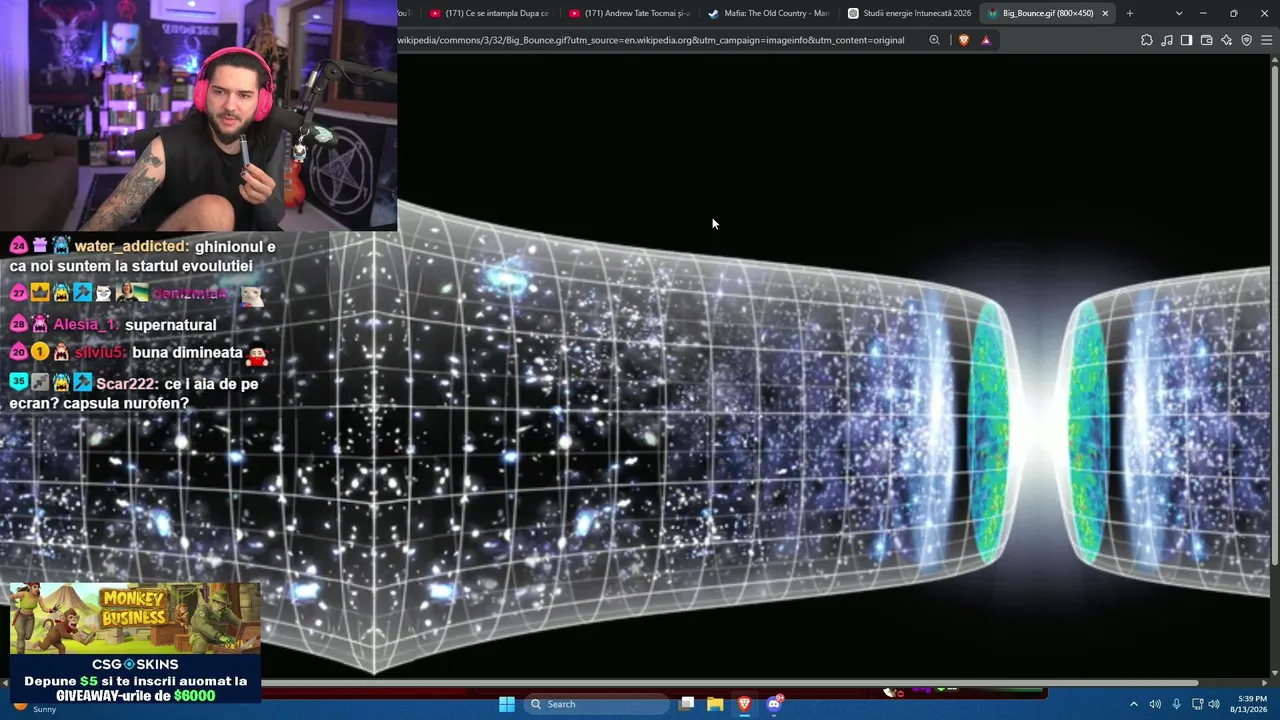The image size is (1280, 720).
Task: Click the Brave Rewards triangle icon
Action: pyautogui.click(x=986, y=40)
